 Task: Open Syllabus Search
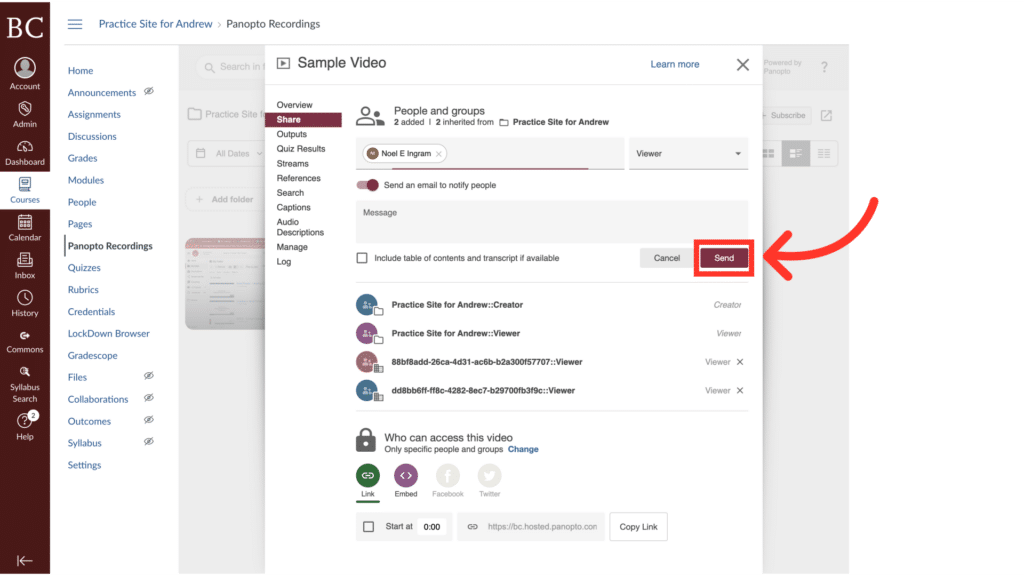tap(25, 384)
